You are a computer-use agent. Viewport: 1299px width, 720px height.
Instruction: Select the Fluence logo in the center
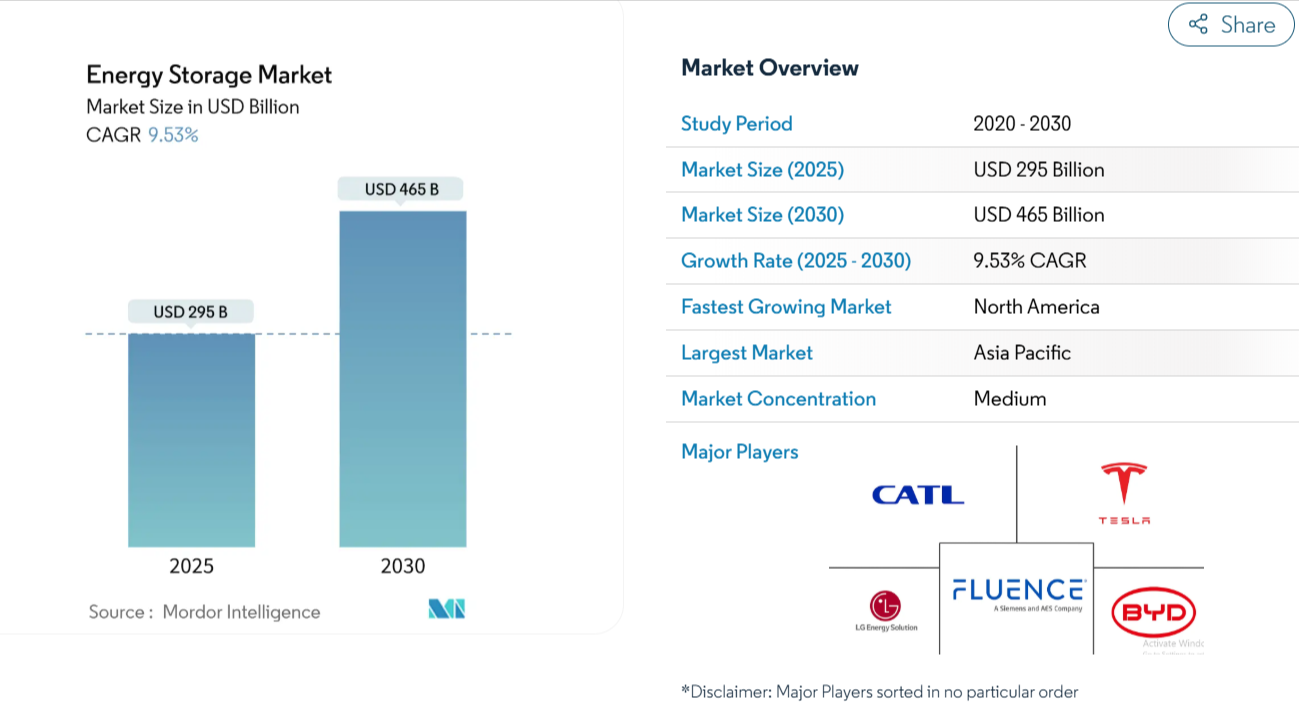tap(1017, 593)
